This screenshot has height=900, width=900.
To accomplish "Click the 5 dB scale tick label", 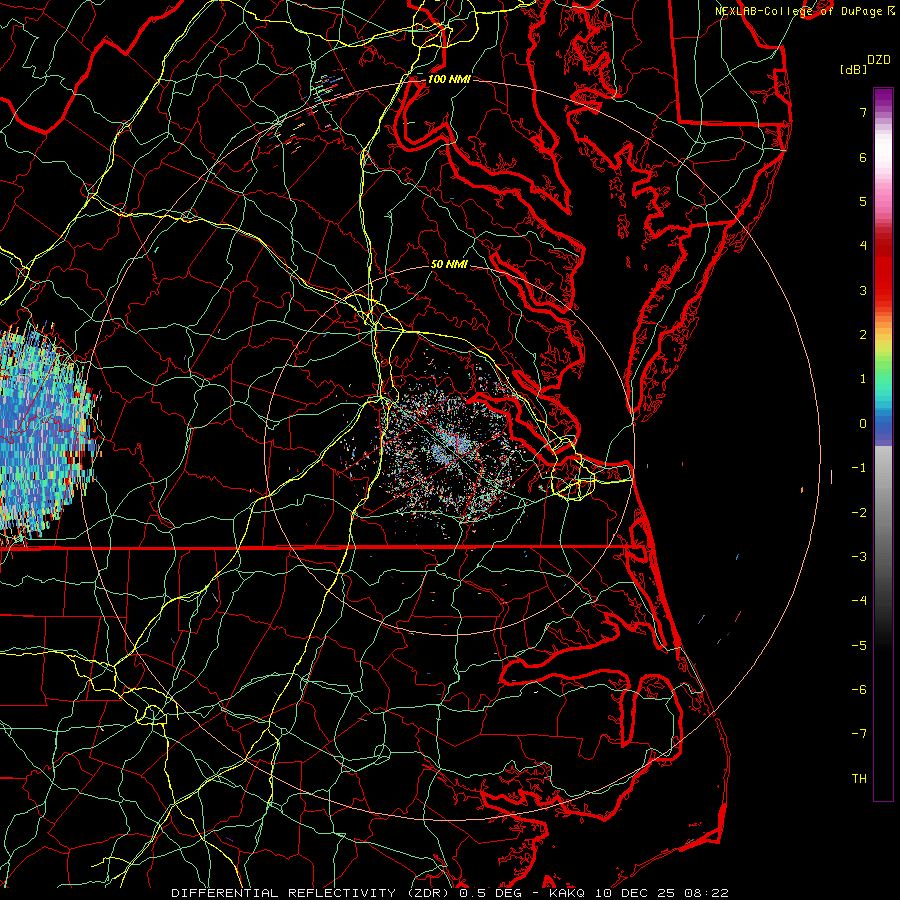I will (863, 201).
